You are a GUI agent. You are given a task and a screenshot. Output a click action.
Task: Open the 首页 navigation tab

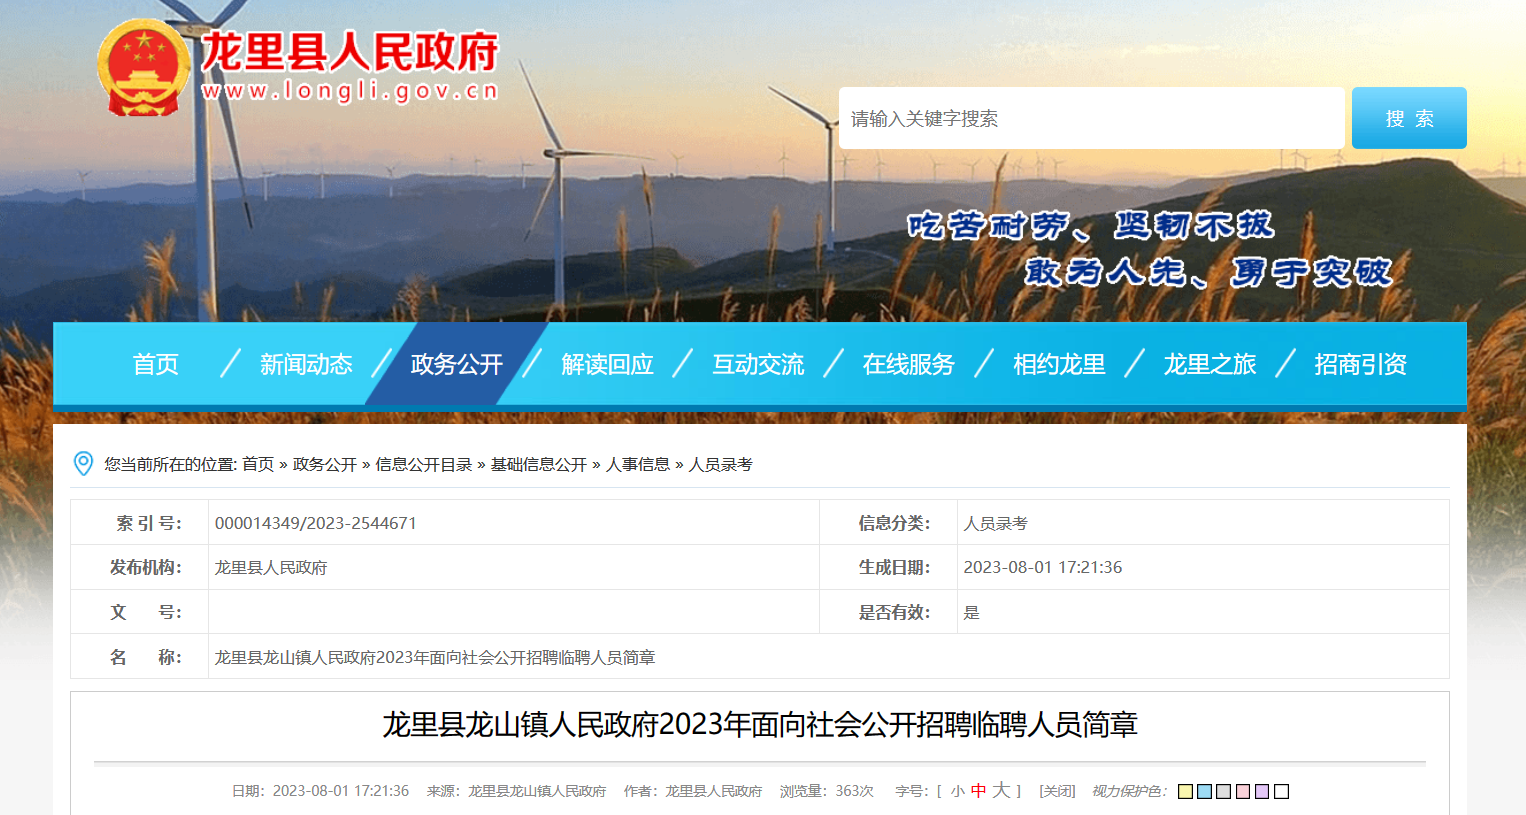[x=156, y=364]
